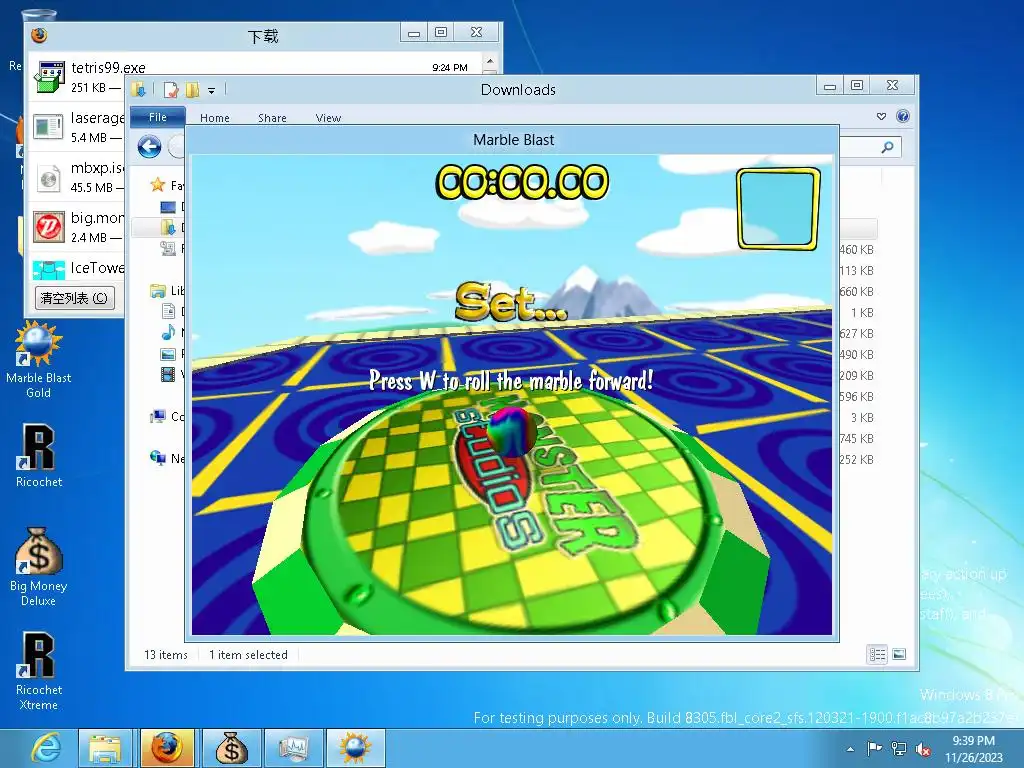Click big money entry in downloads list
The height and width of the screenshot is (768, 1024).
(x=78, y=227)
